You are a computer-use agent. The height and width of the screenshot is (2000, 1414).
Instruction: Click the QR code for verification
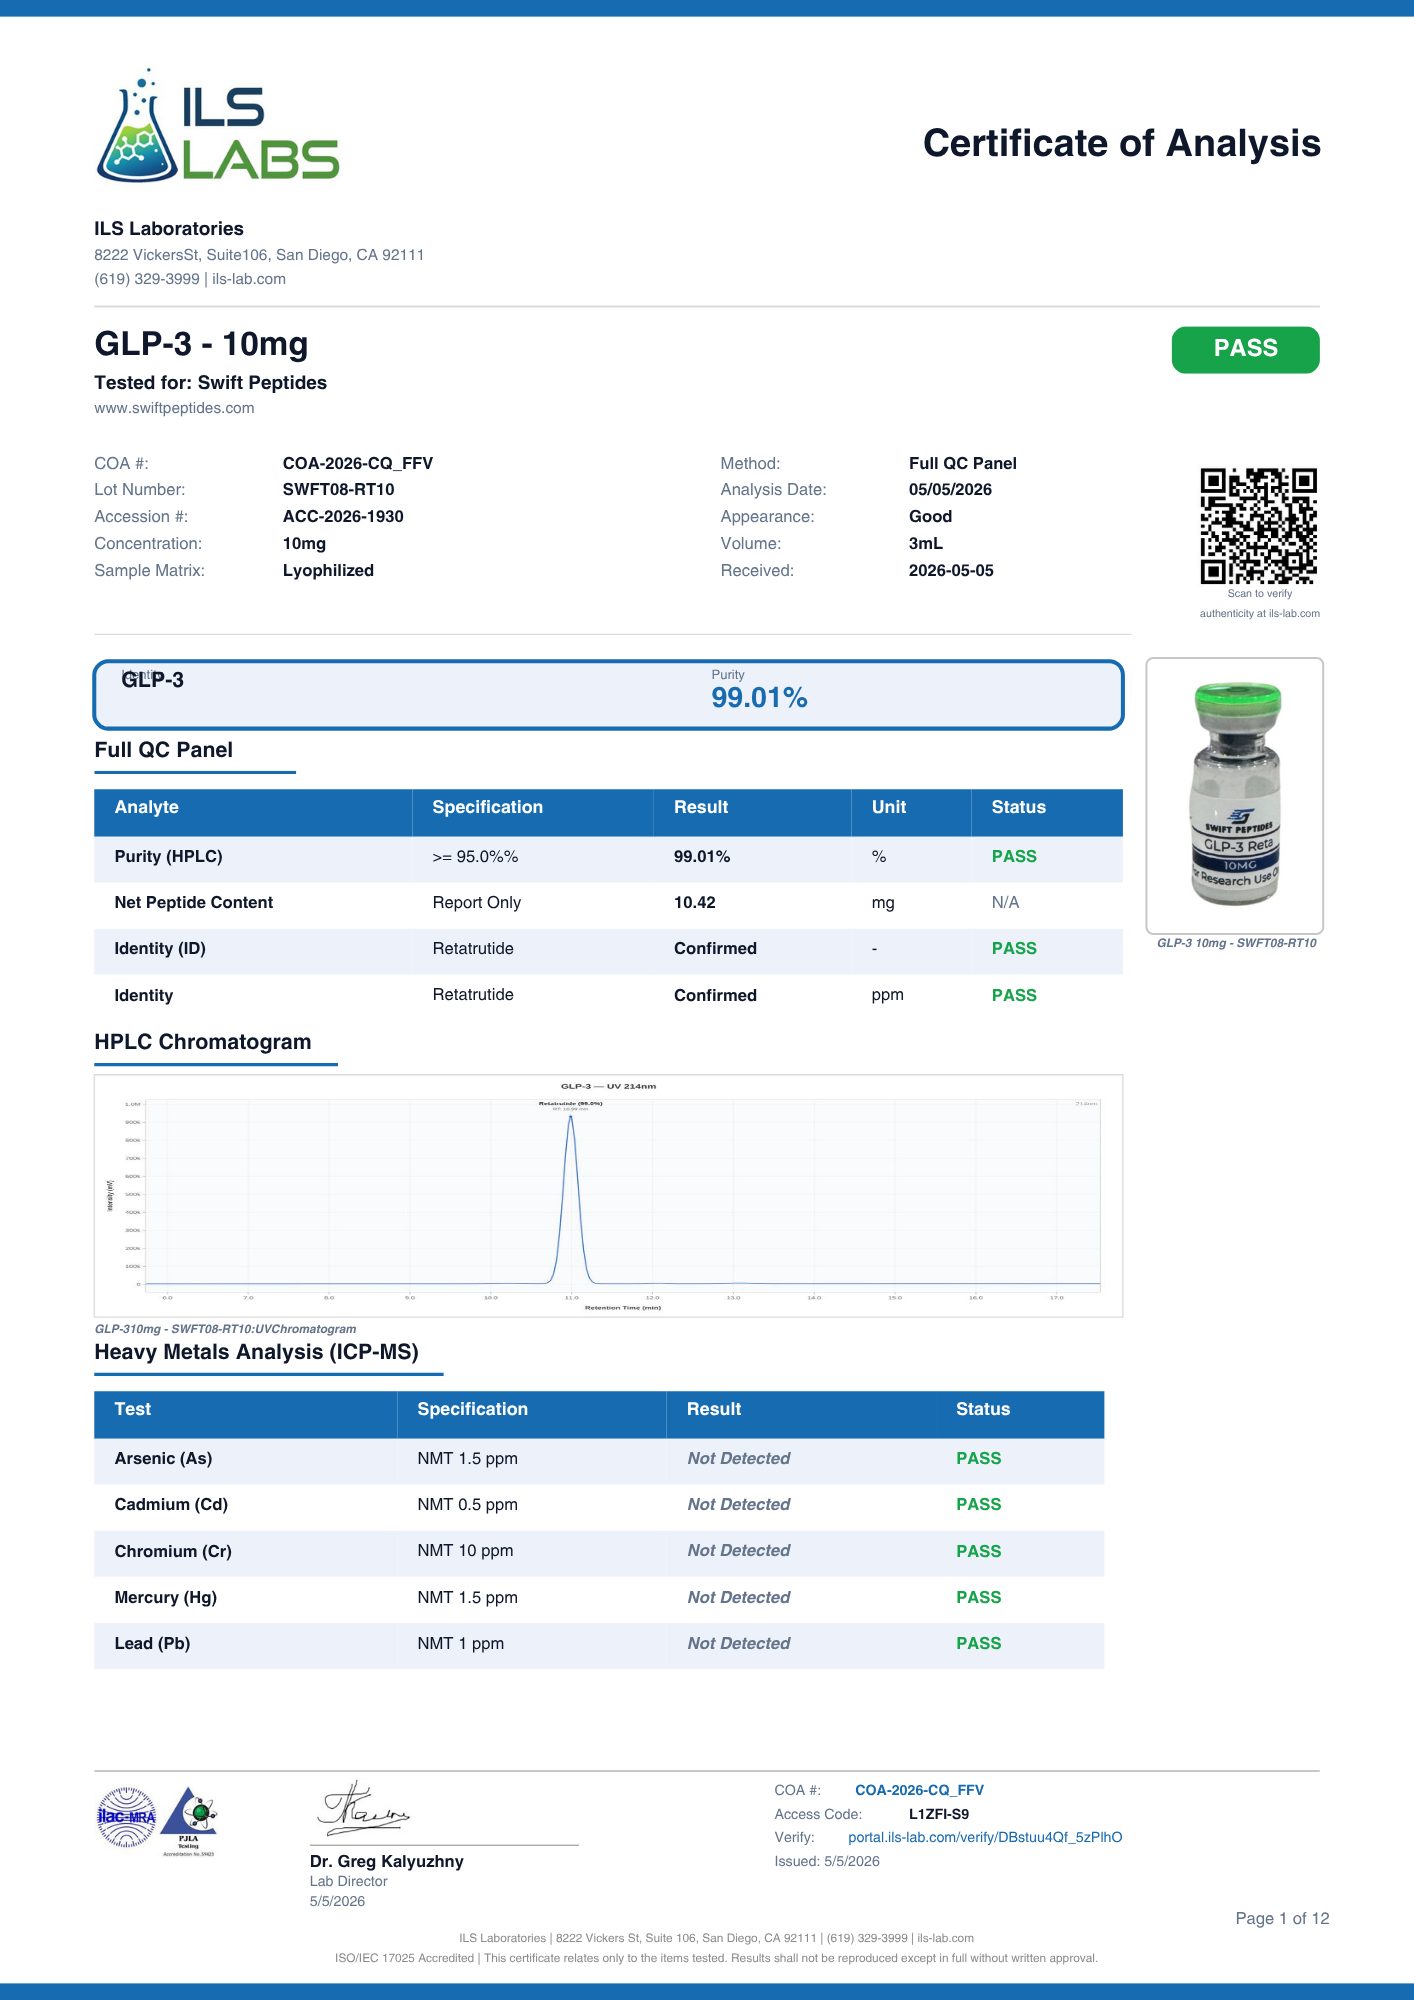[1258, 526]
